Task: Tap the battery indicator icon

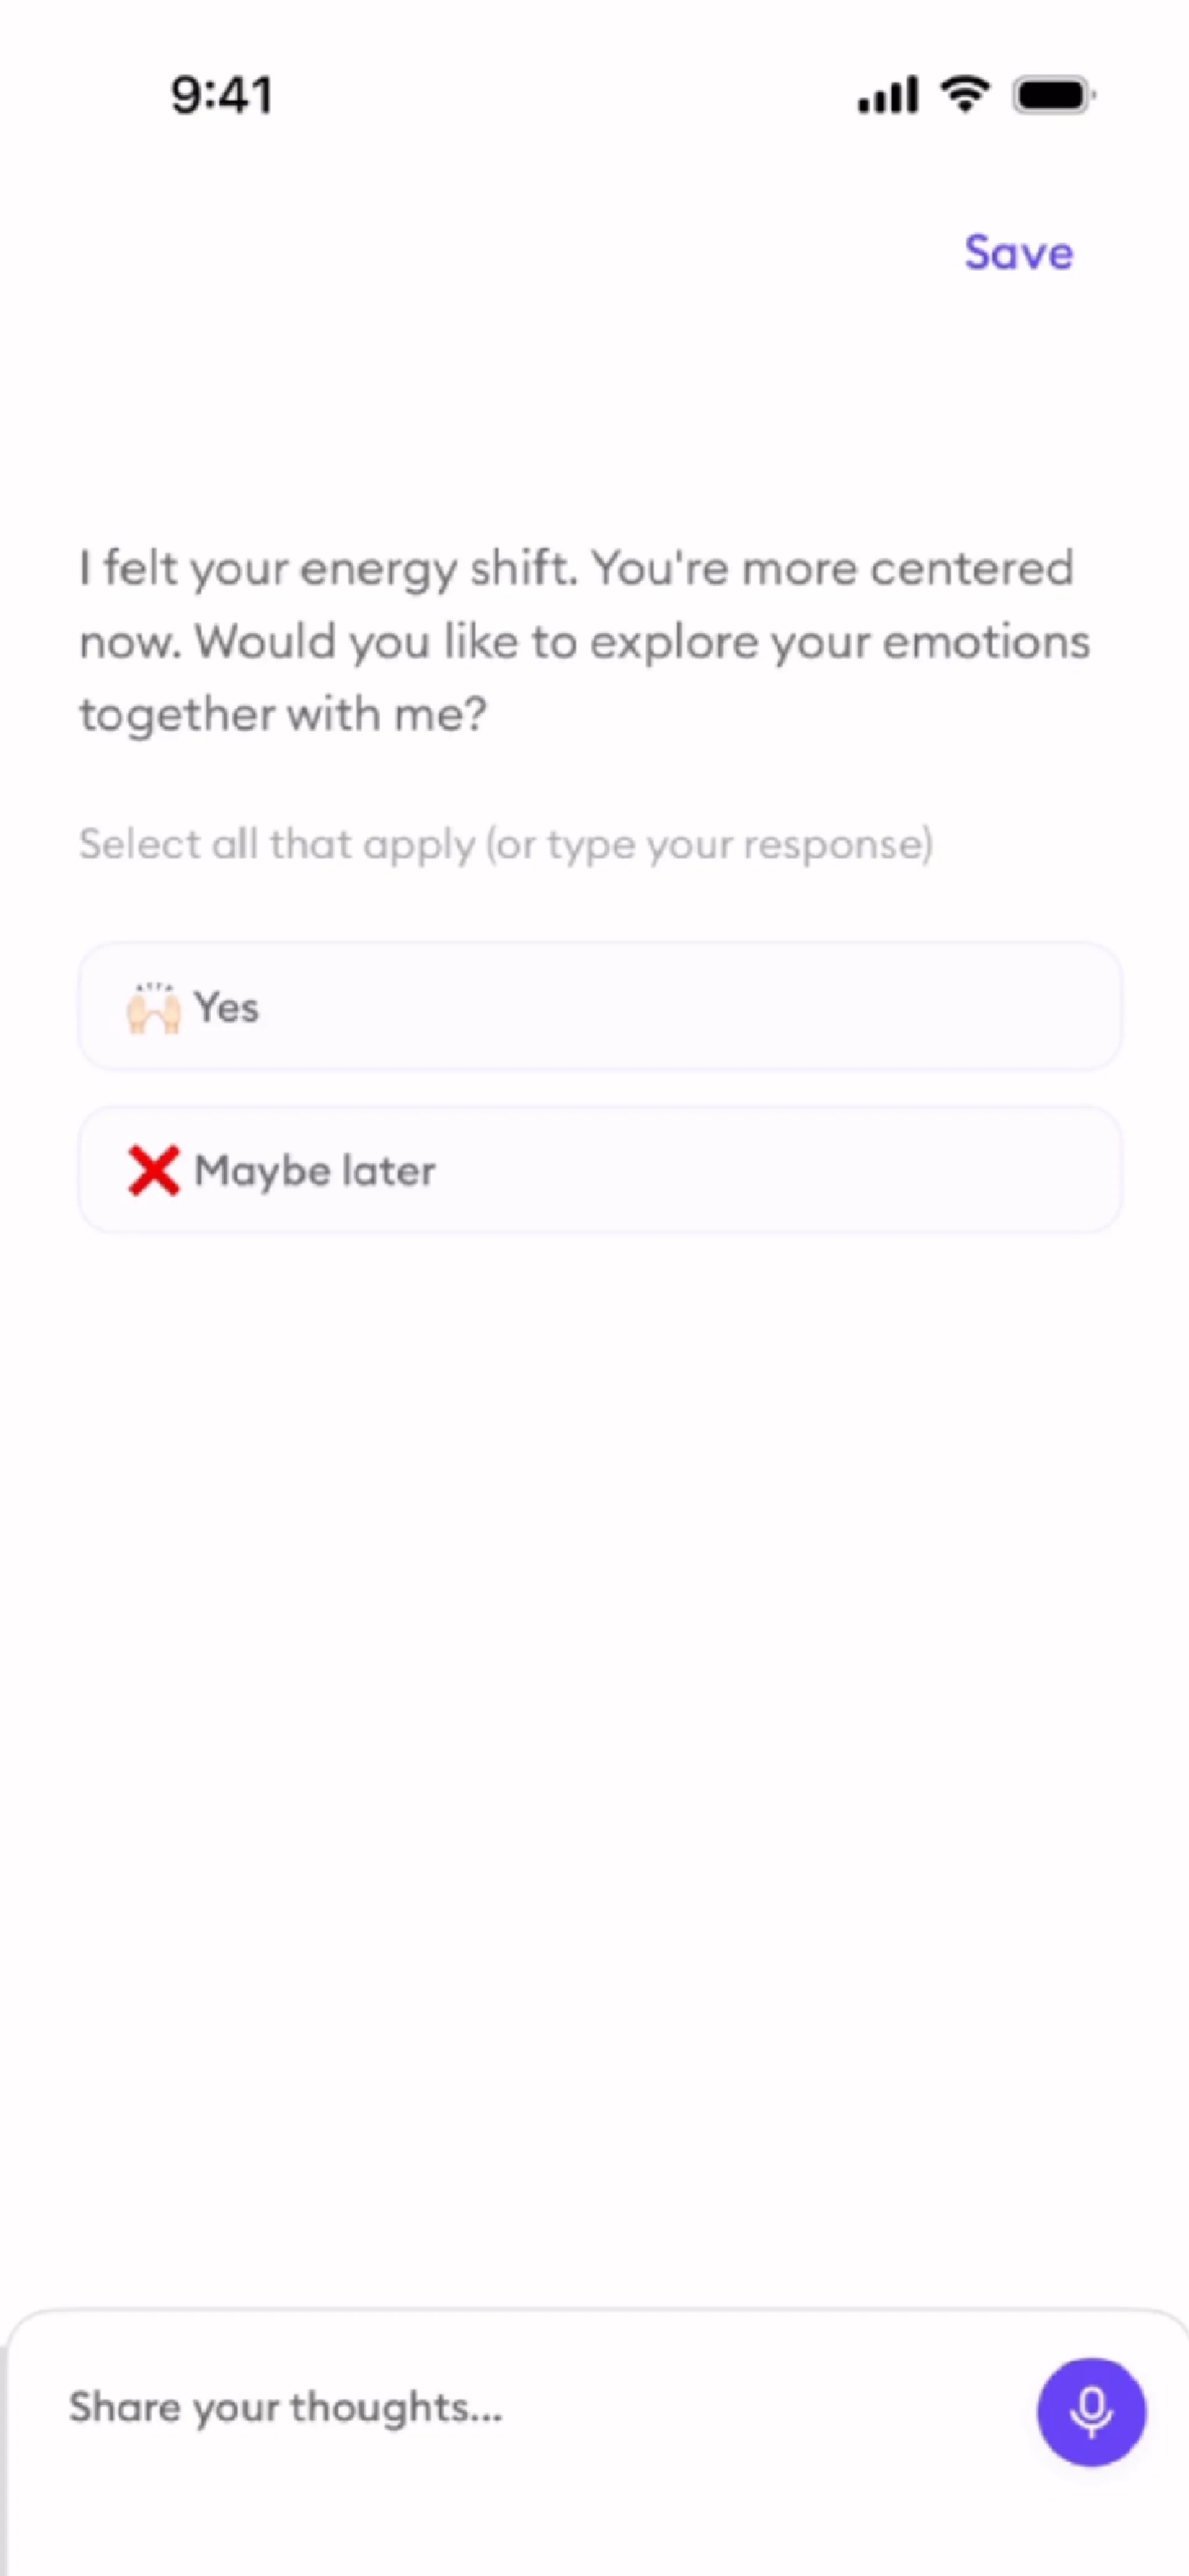Action: click(x=1053, y=96)
